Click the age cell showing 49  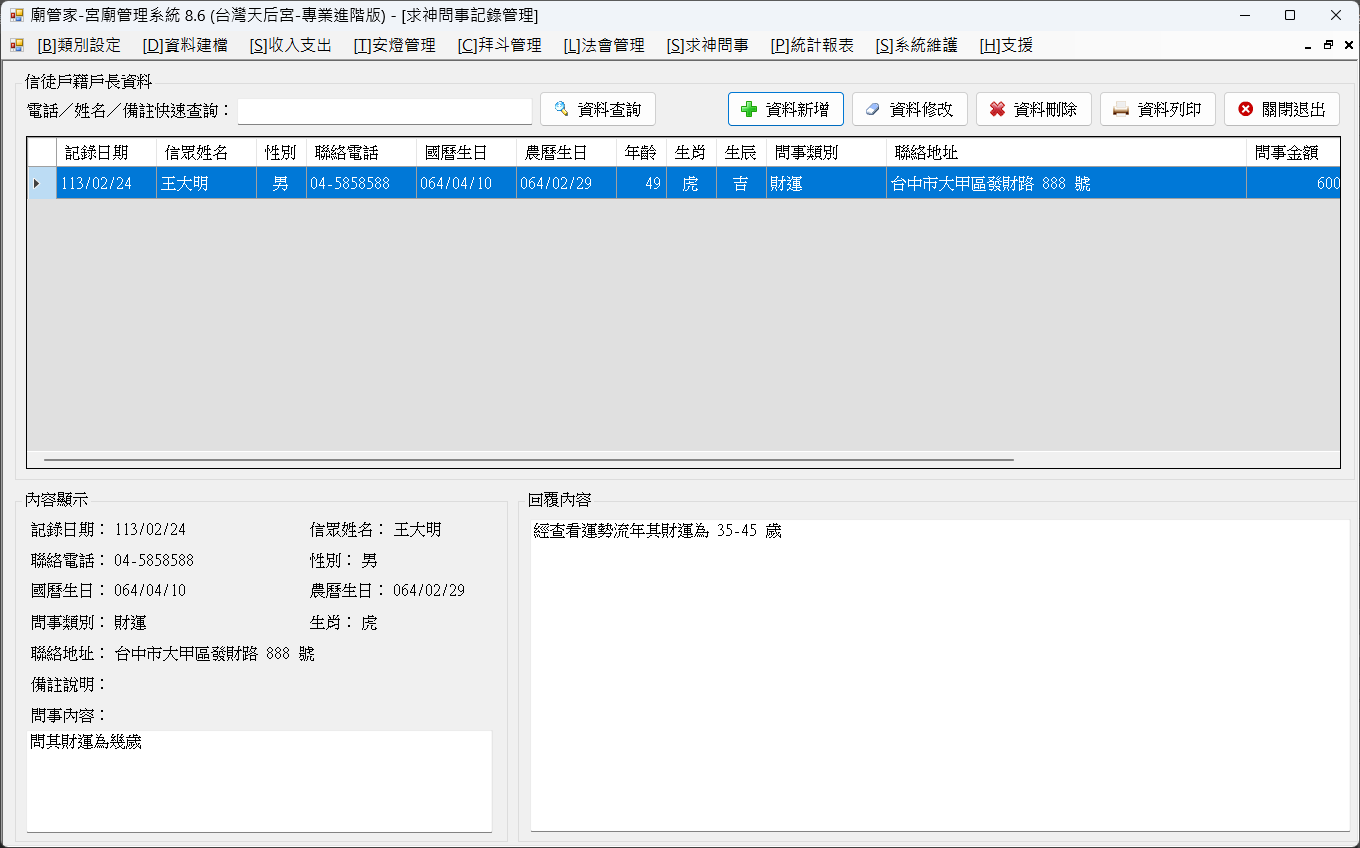[641, 183]
